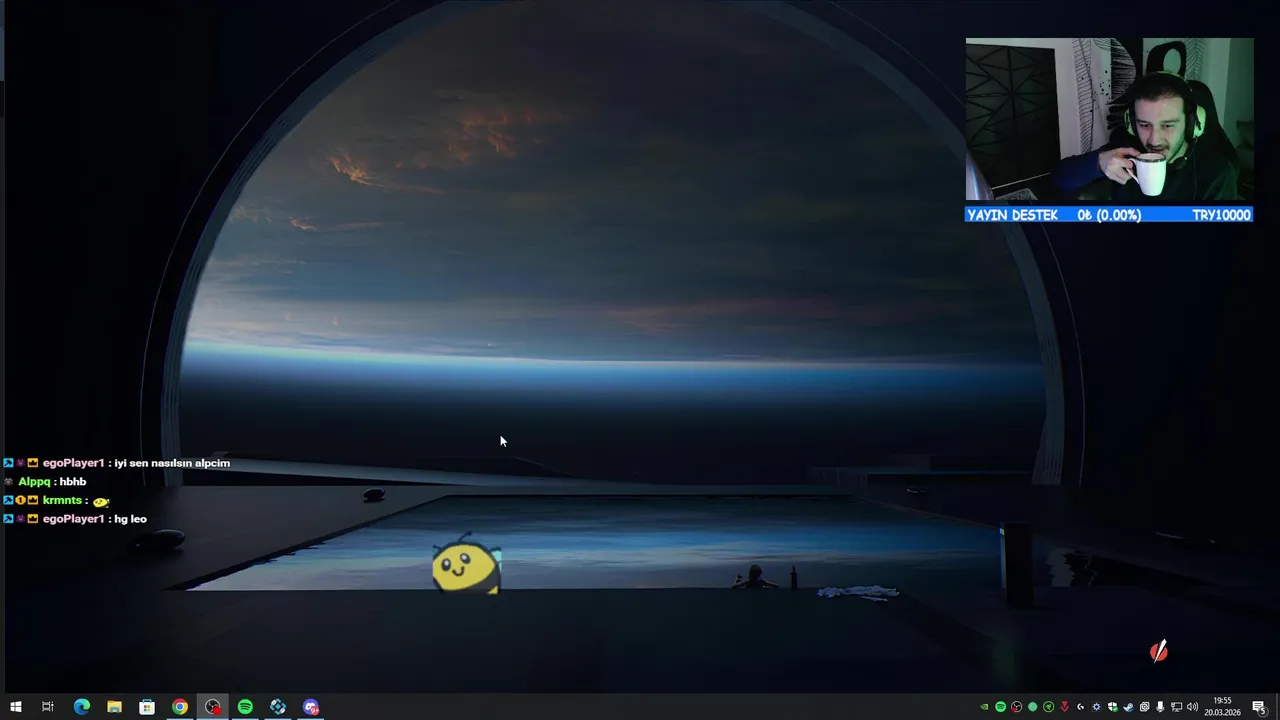Viewport: 1280px width, 720px height.
Task: Open the purple app with 9+ badge
Action: (x=311, y=707)
